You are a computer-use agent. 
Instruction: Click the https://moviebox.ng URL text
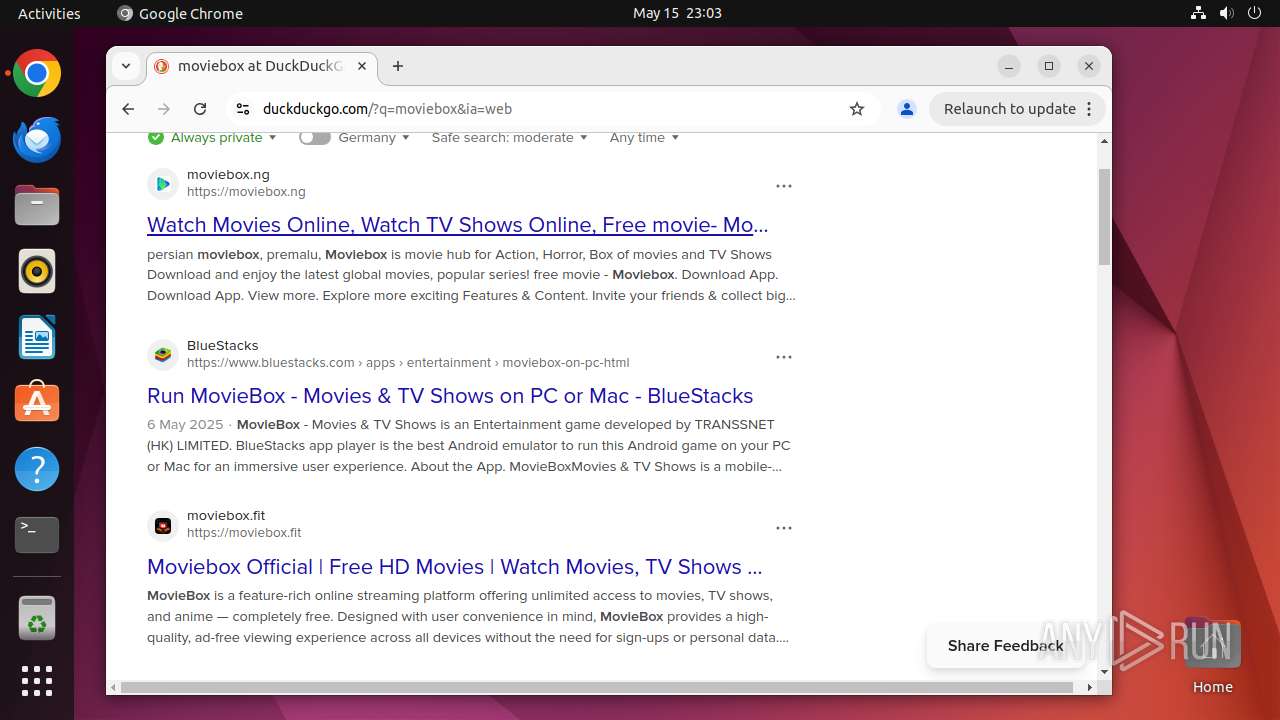[x=246, y=192]
